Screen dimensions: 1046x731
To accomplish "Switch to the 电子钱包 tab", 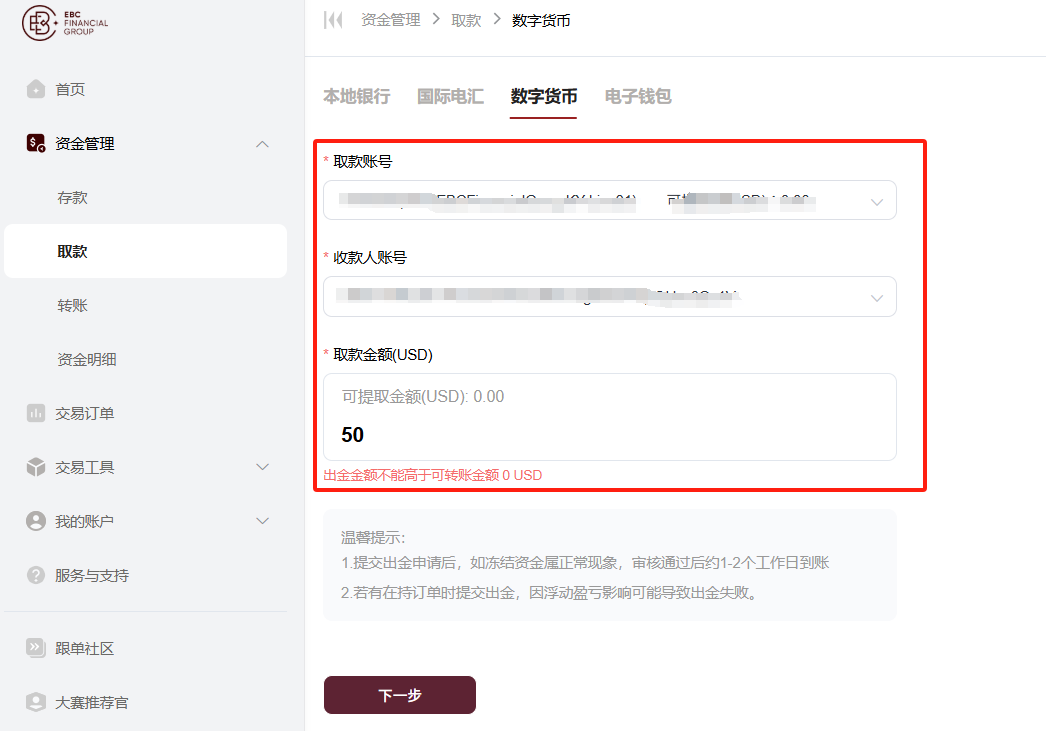I will 638,97.
